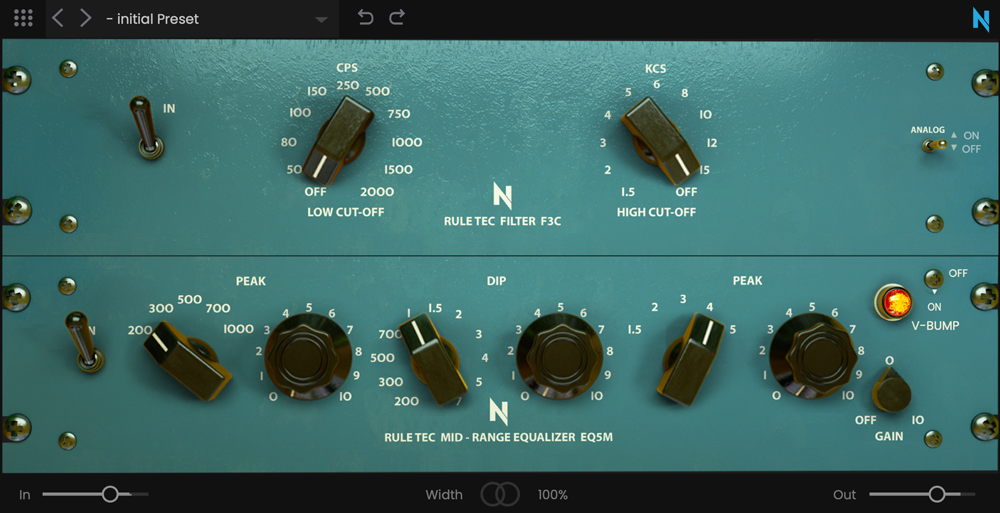The width and height of the screenshot is (1000, 513).
Task: Click the 500 label on low Peak selector
Action: click(189, 299)
